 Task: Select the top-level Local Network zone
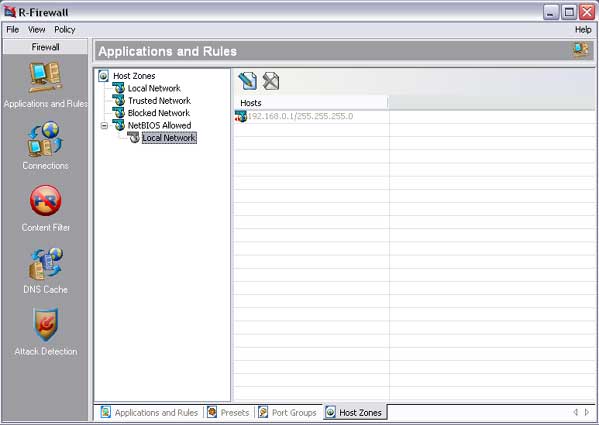pos(154,88)
